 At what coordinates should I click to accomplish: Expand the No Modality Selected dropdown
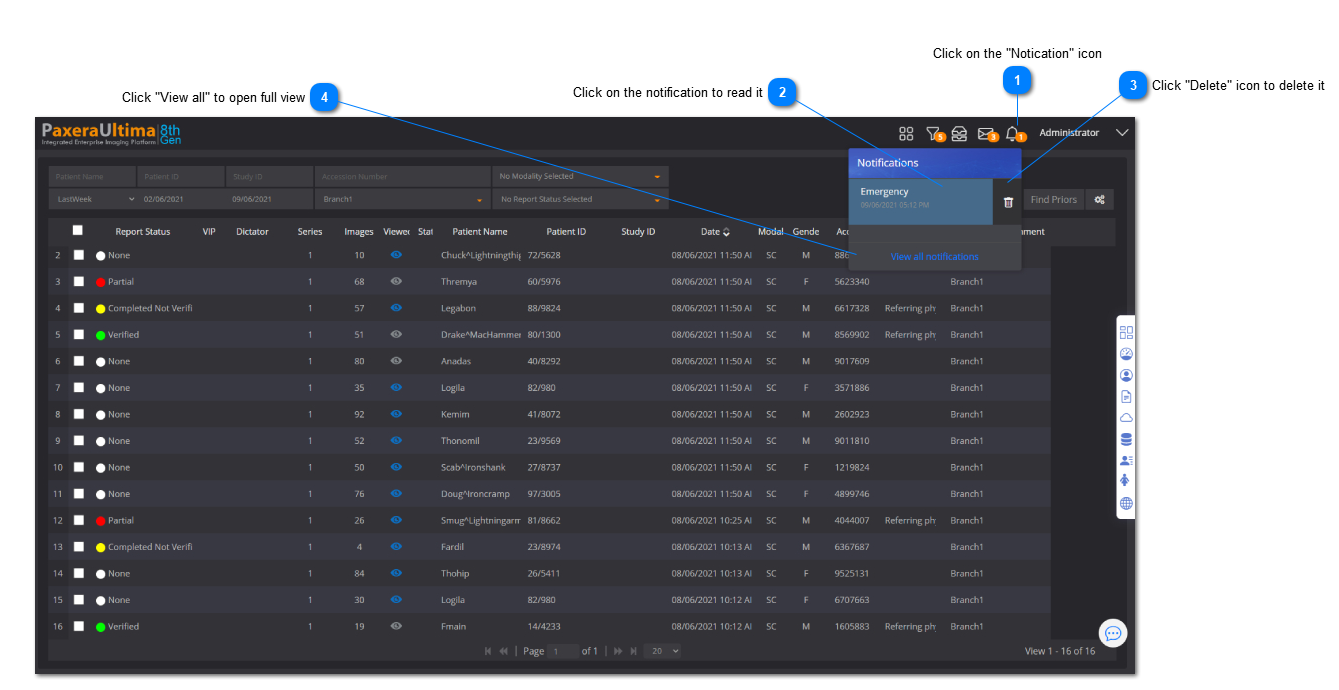(x=580, y=177)
